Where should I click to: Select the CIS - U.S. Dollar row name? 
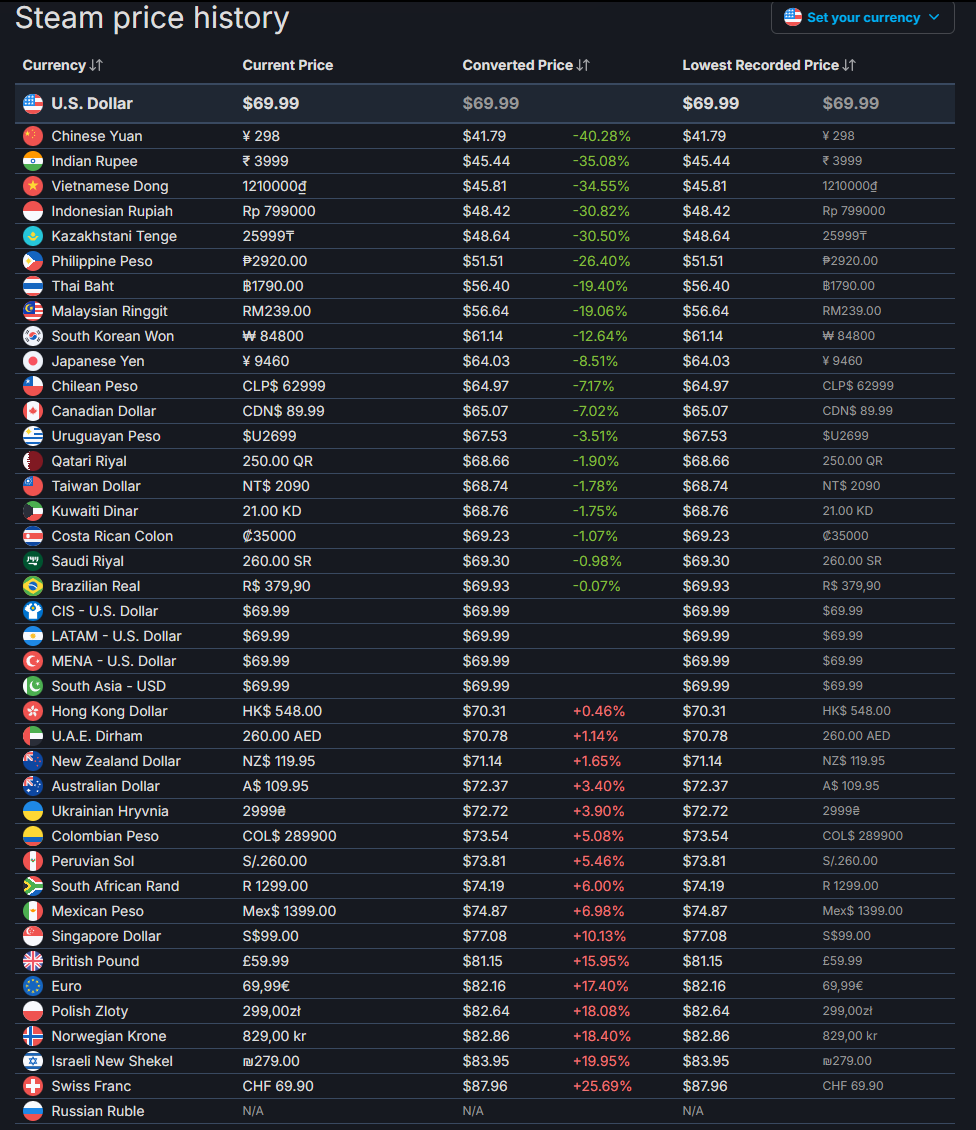tap(105, 611)
